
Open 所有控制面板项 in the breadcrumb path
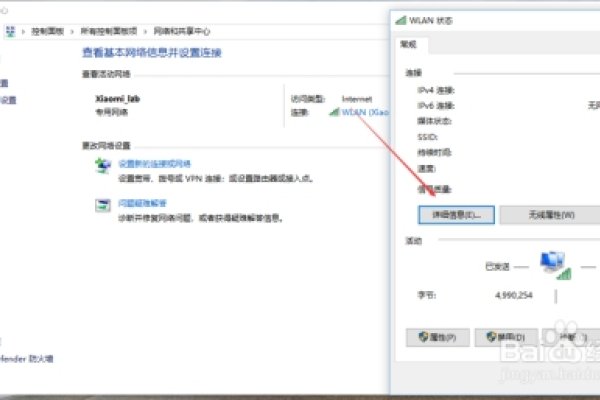[109, 31]
